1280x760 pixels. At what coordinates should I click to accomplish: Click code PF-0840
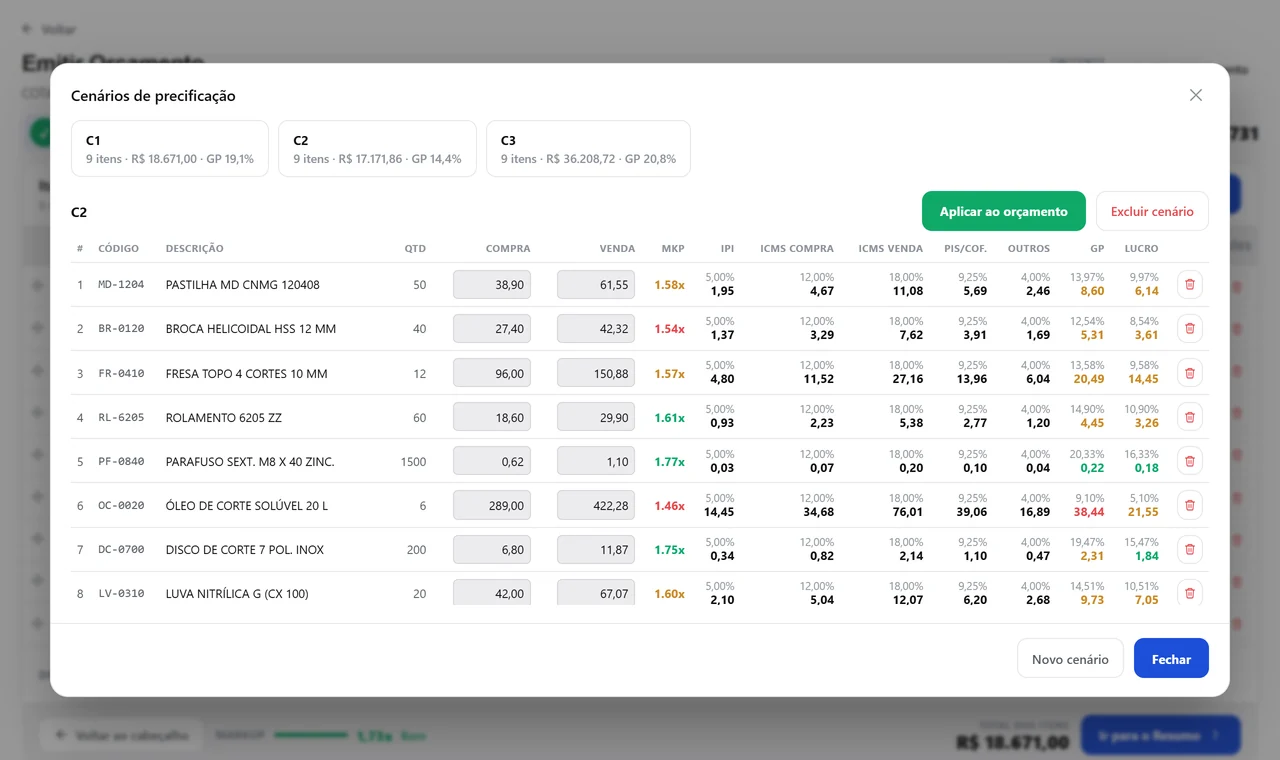[121, 461]
